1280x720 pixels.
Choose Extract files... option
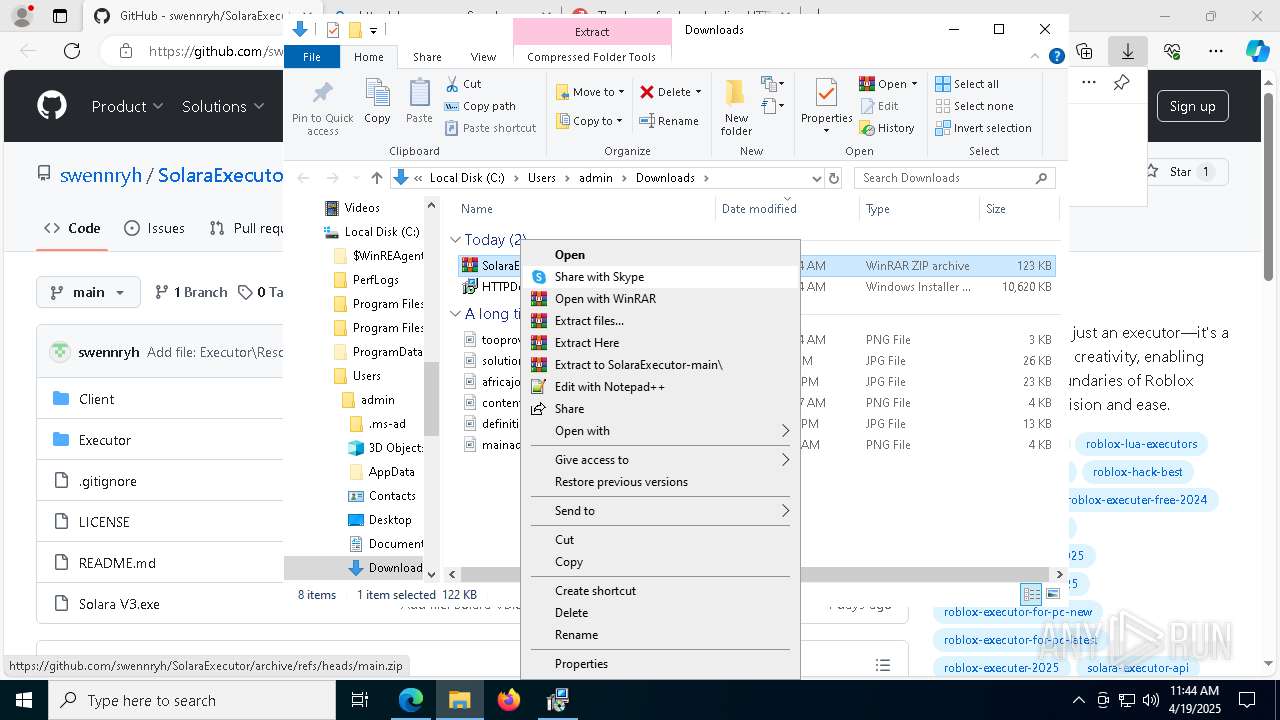tap(660, 321)
